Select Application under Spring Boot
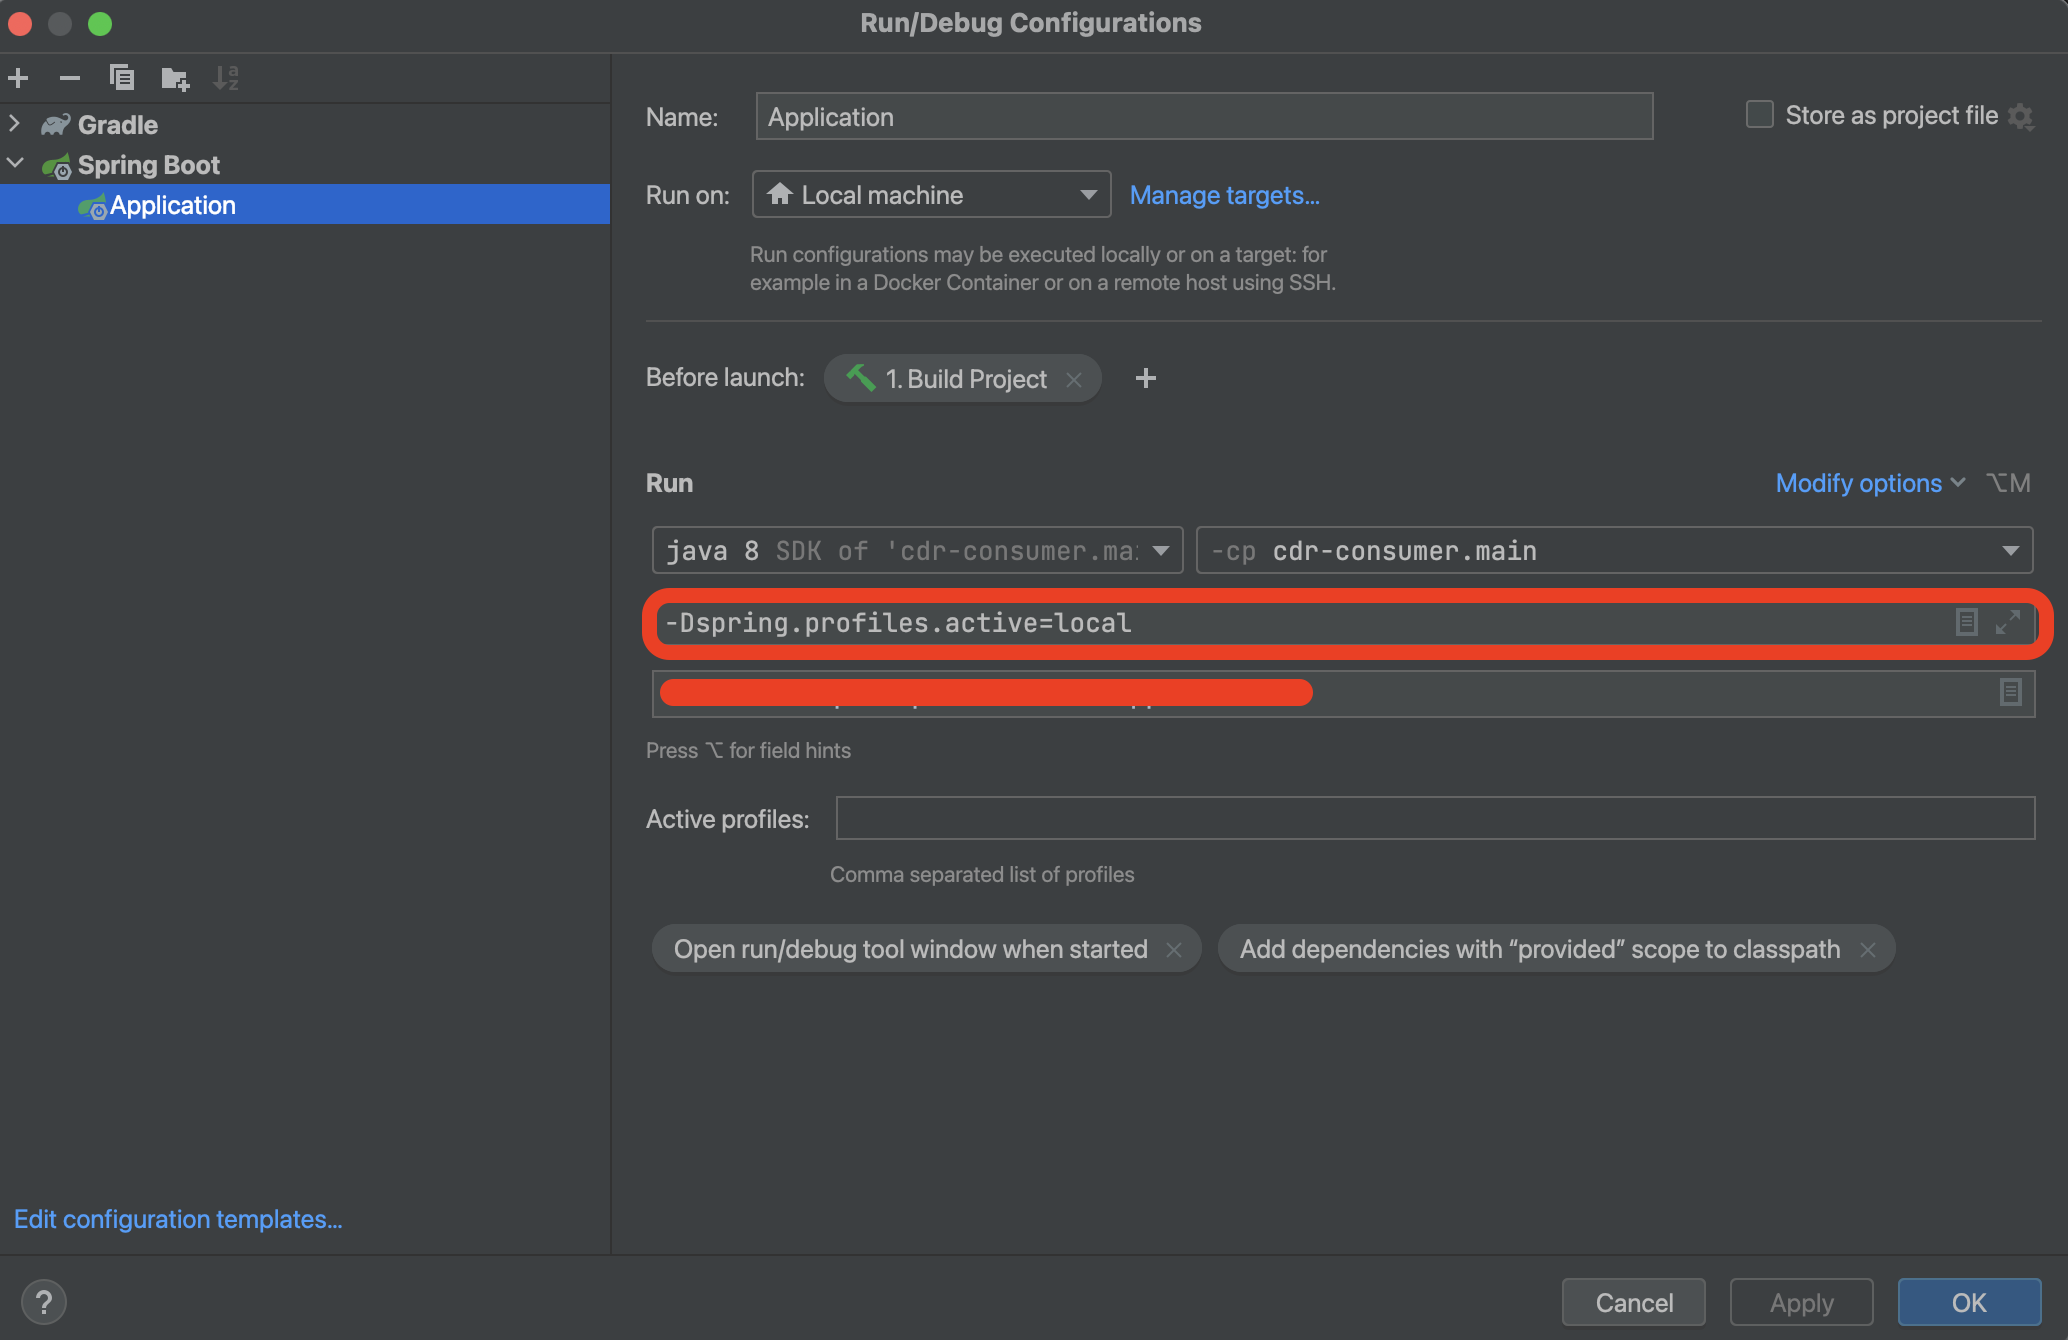 (173, 205)
